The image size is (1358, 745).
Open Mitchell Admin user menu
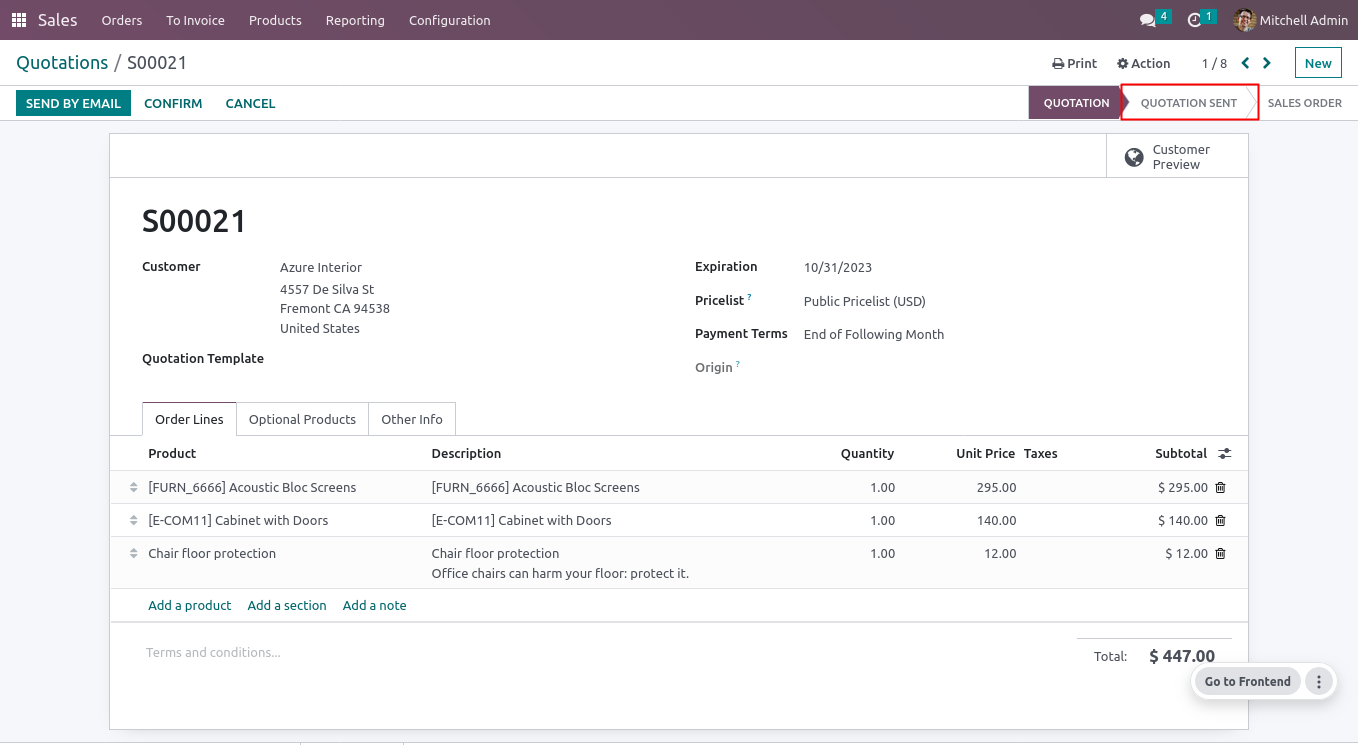coord(1290,20)
